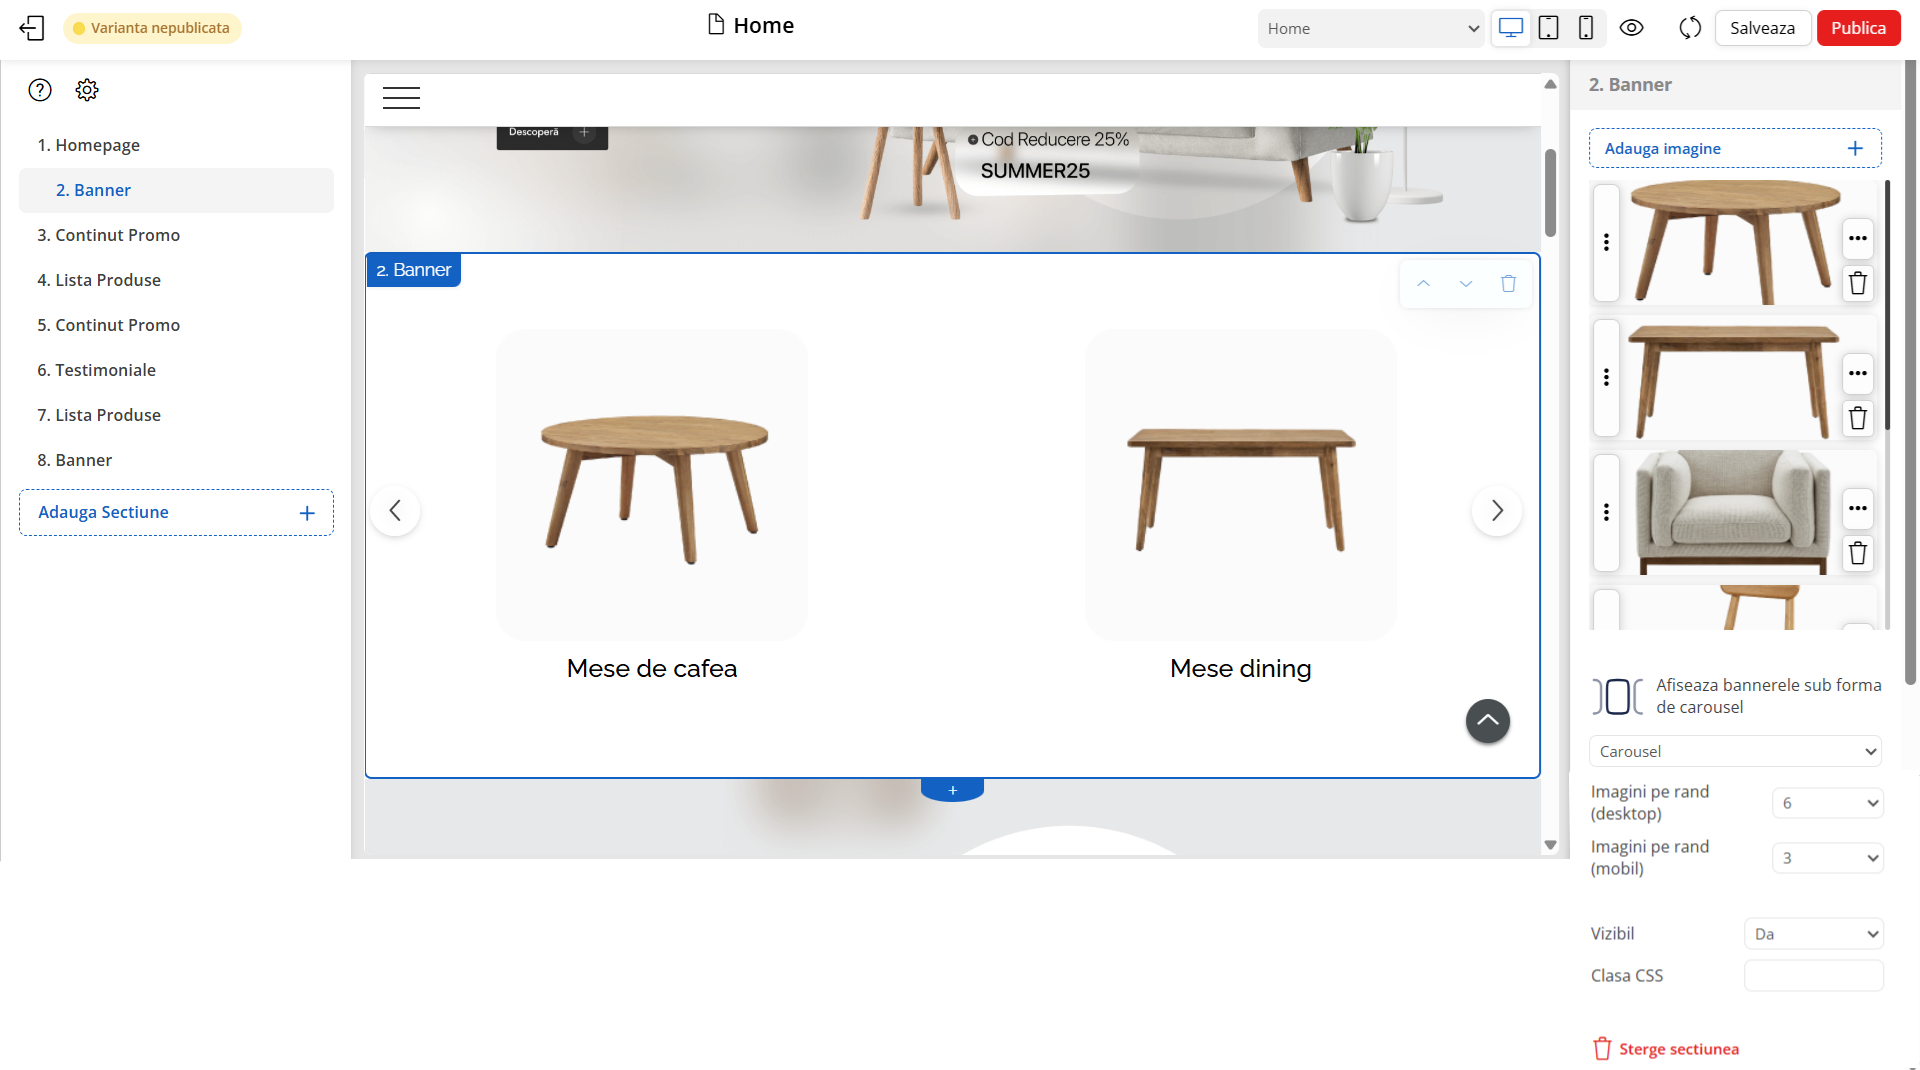This screenshot has height=1070, width=1920.
Task: Open the Home page selector dropdown
Action: (x=1371, y=28)
